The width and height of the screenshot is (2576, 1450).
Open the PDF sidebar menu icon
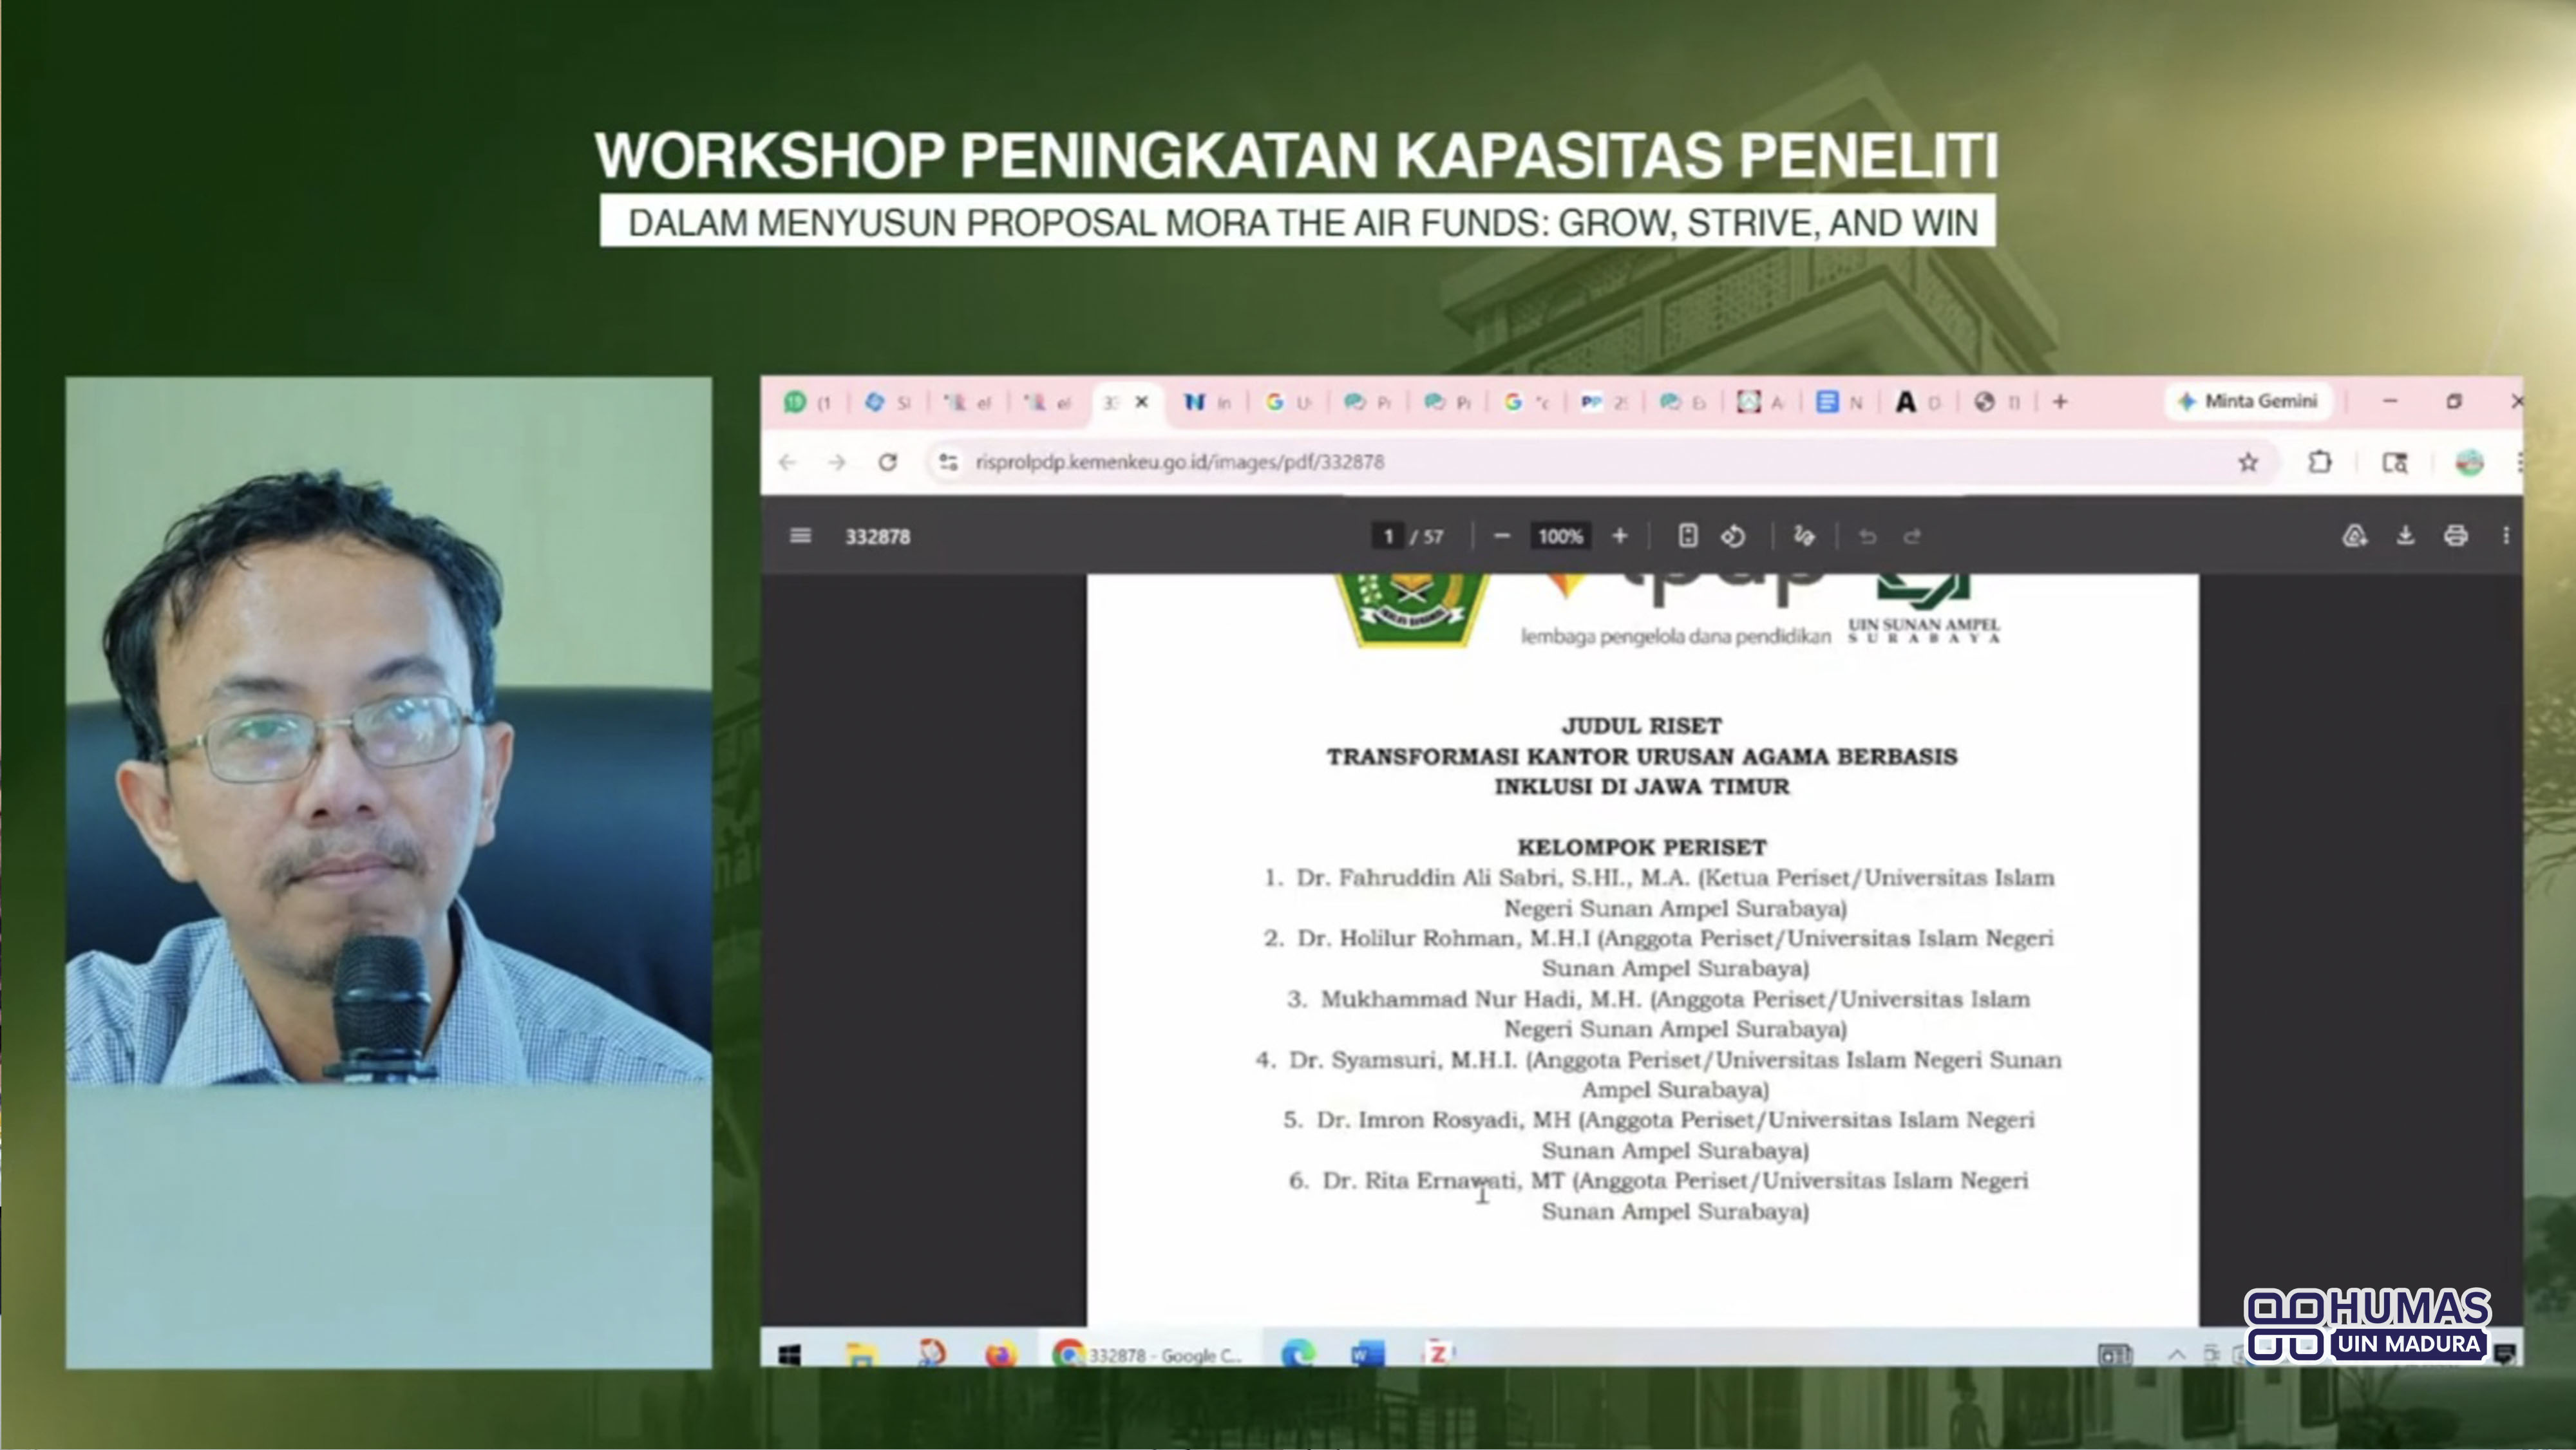[x=800, y=536]
